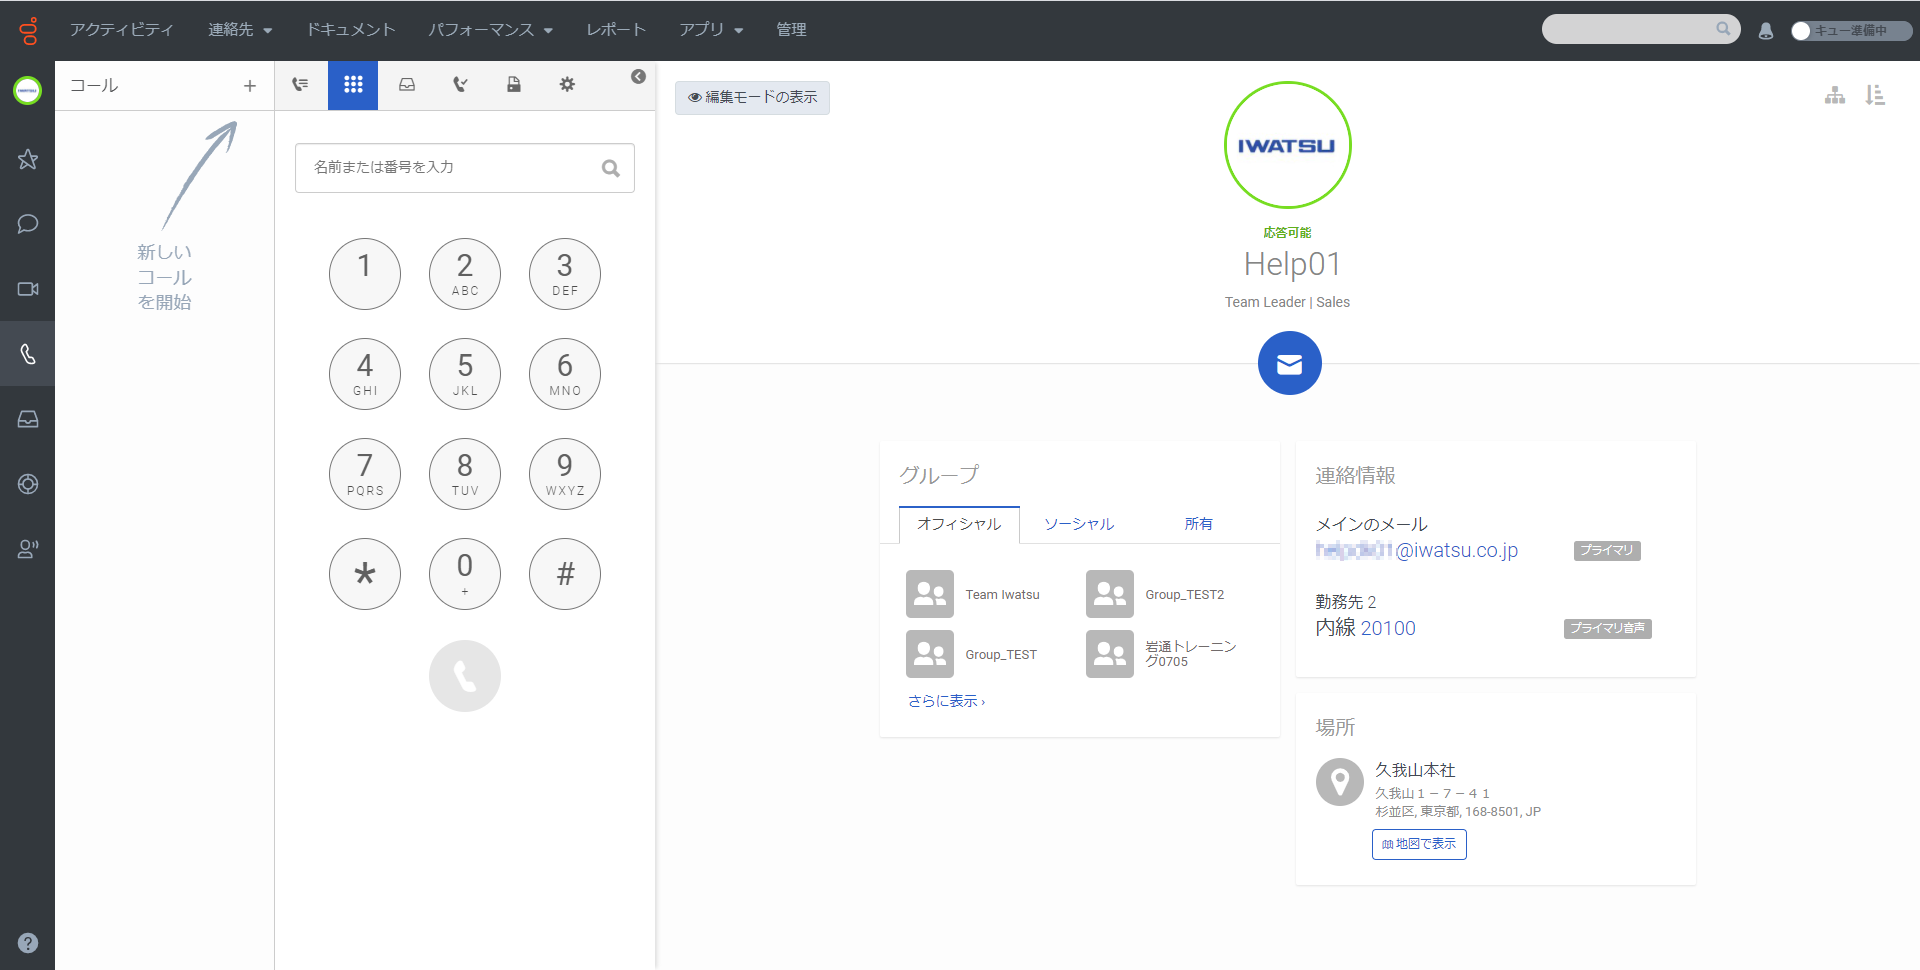Open Team Iwatsu group
Viewport: 1920px width, 970px height.
click(974, 595)
